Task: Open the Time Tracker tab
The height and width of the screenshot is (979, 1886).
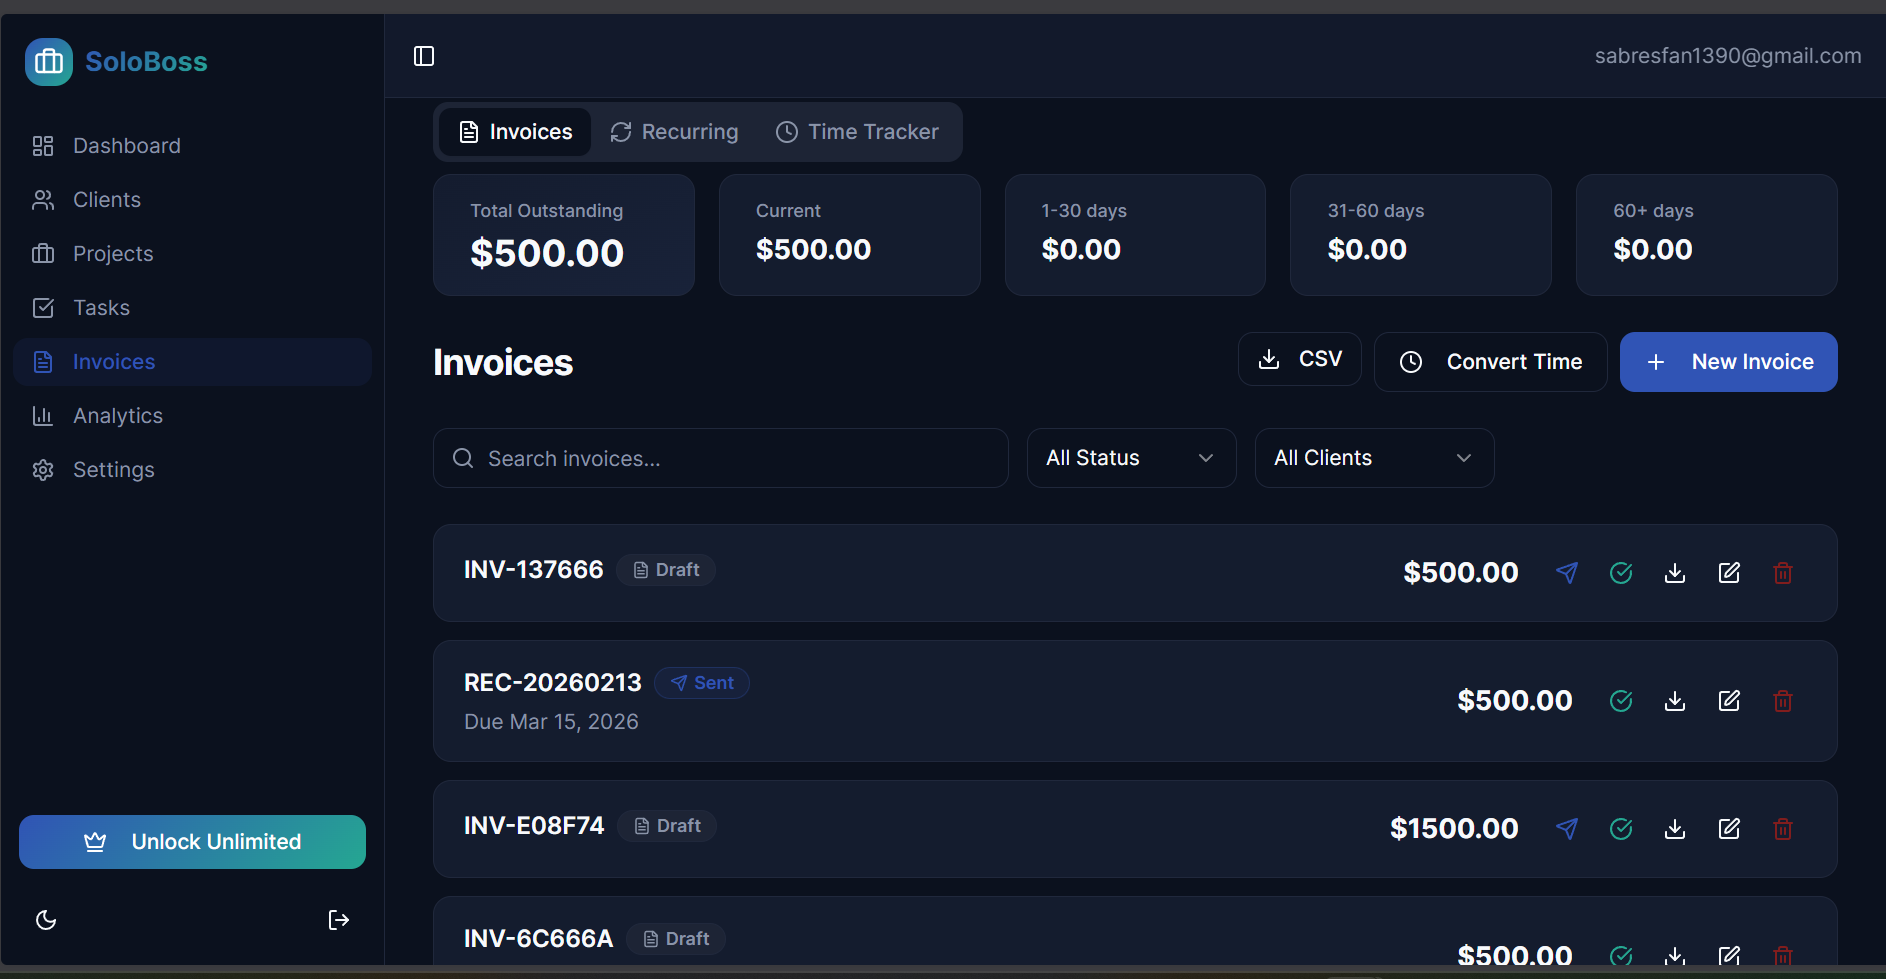Action: [857, 131]
